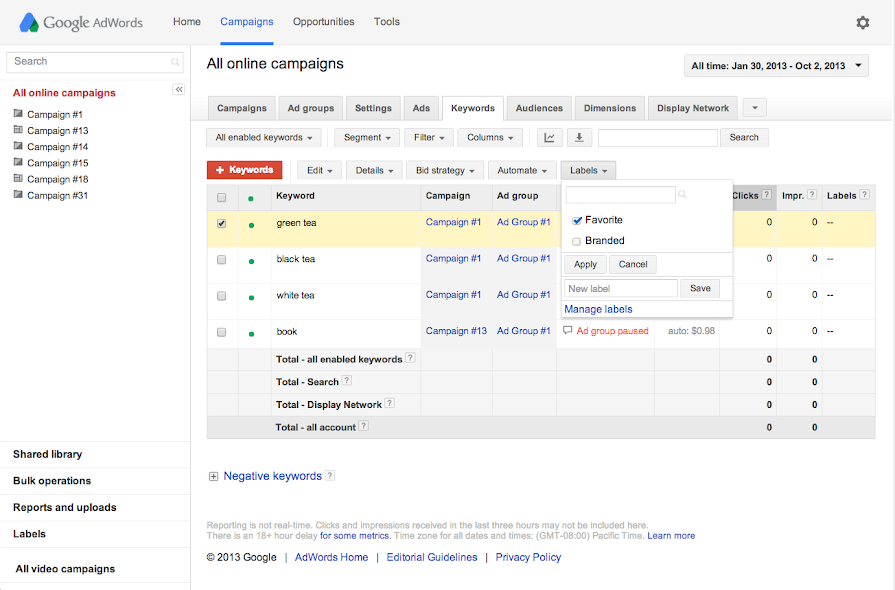Image resolution: width=895 pixels, height=590 pixels.
Task: Open the settings gear menu
Action: (x=862, y=22)
